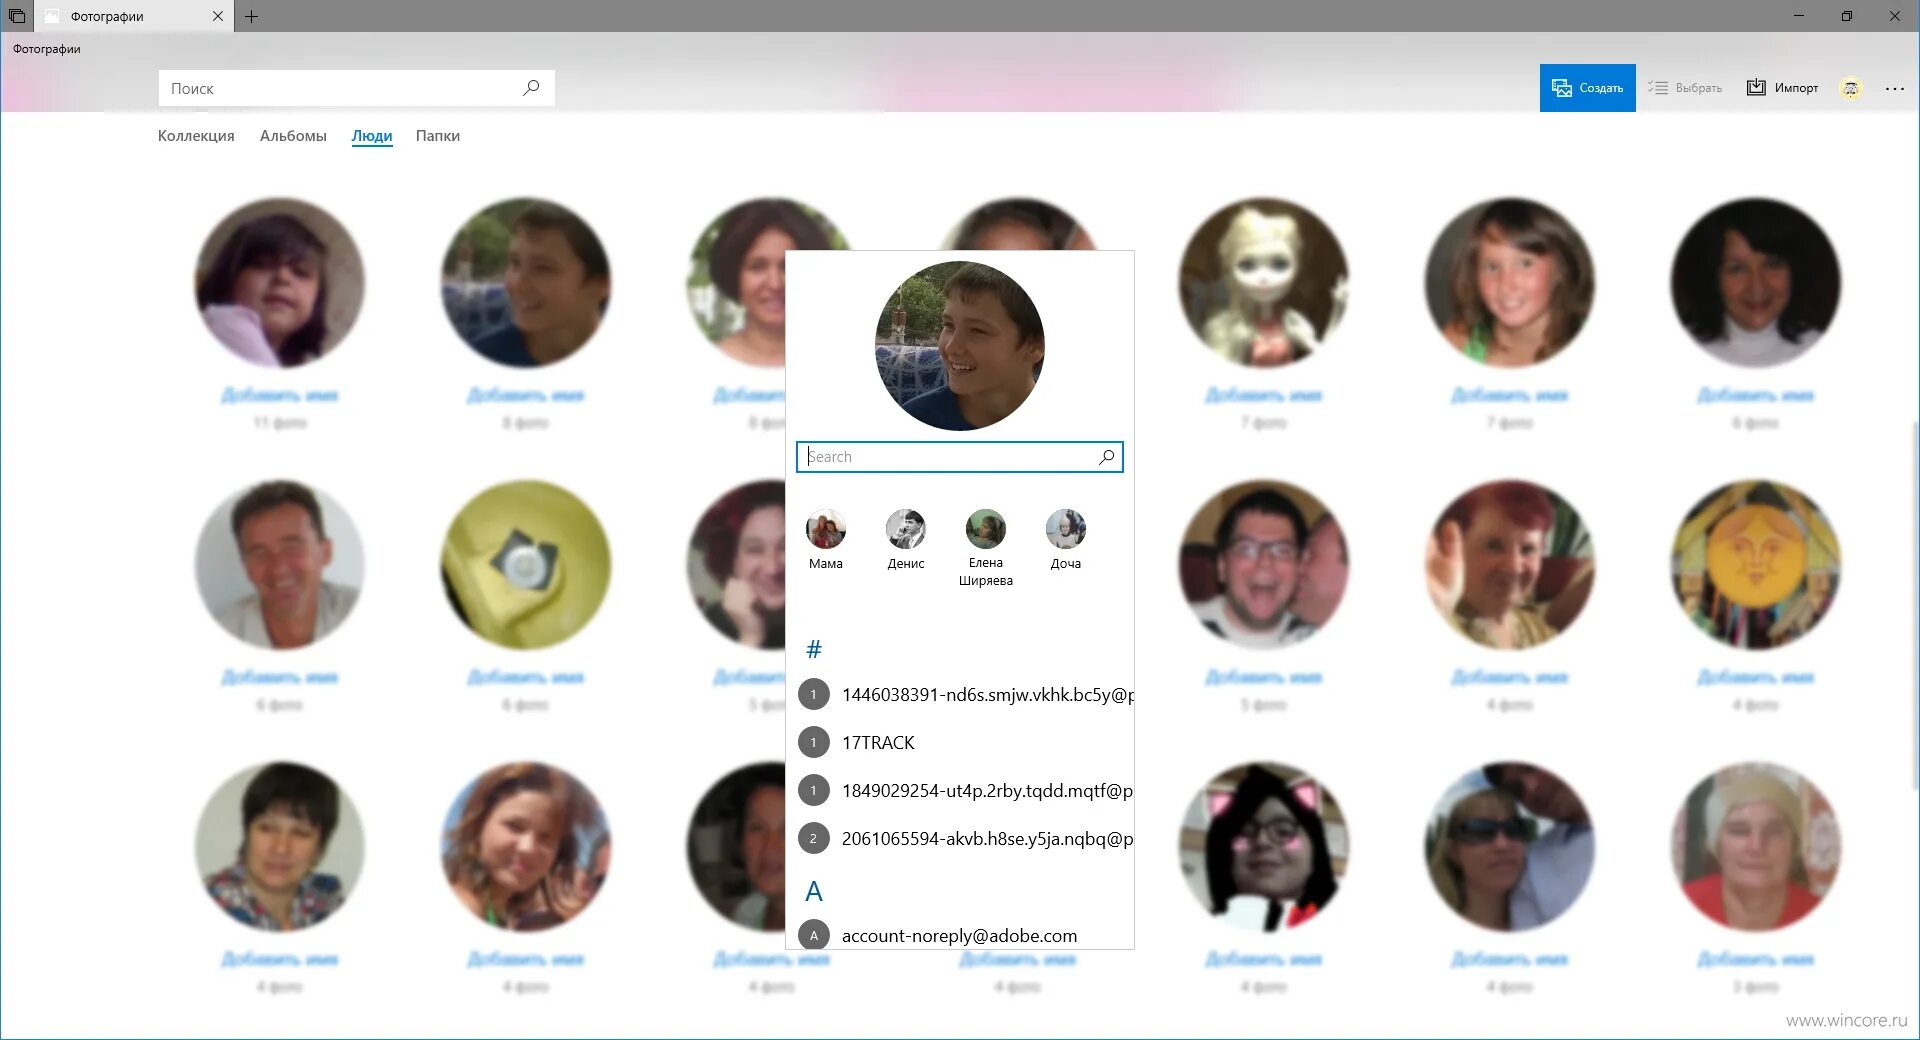Click the tab sets icon in title bar
The height and width of the screenshot is (1040, 1920).
click(x=17, y=16)
